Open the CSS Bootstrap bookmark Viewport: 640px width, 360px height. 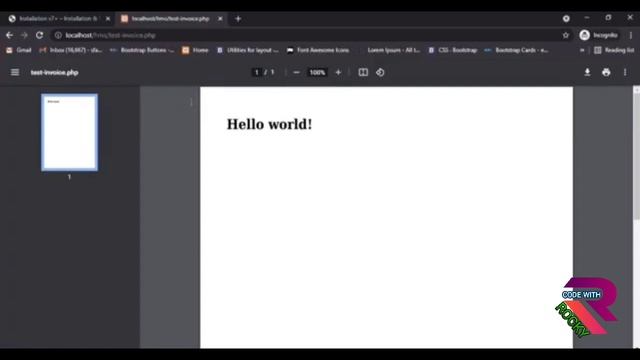point(453,50)
